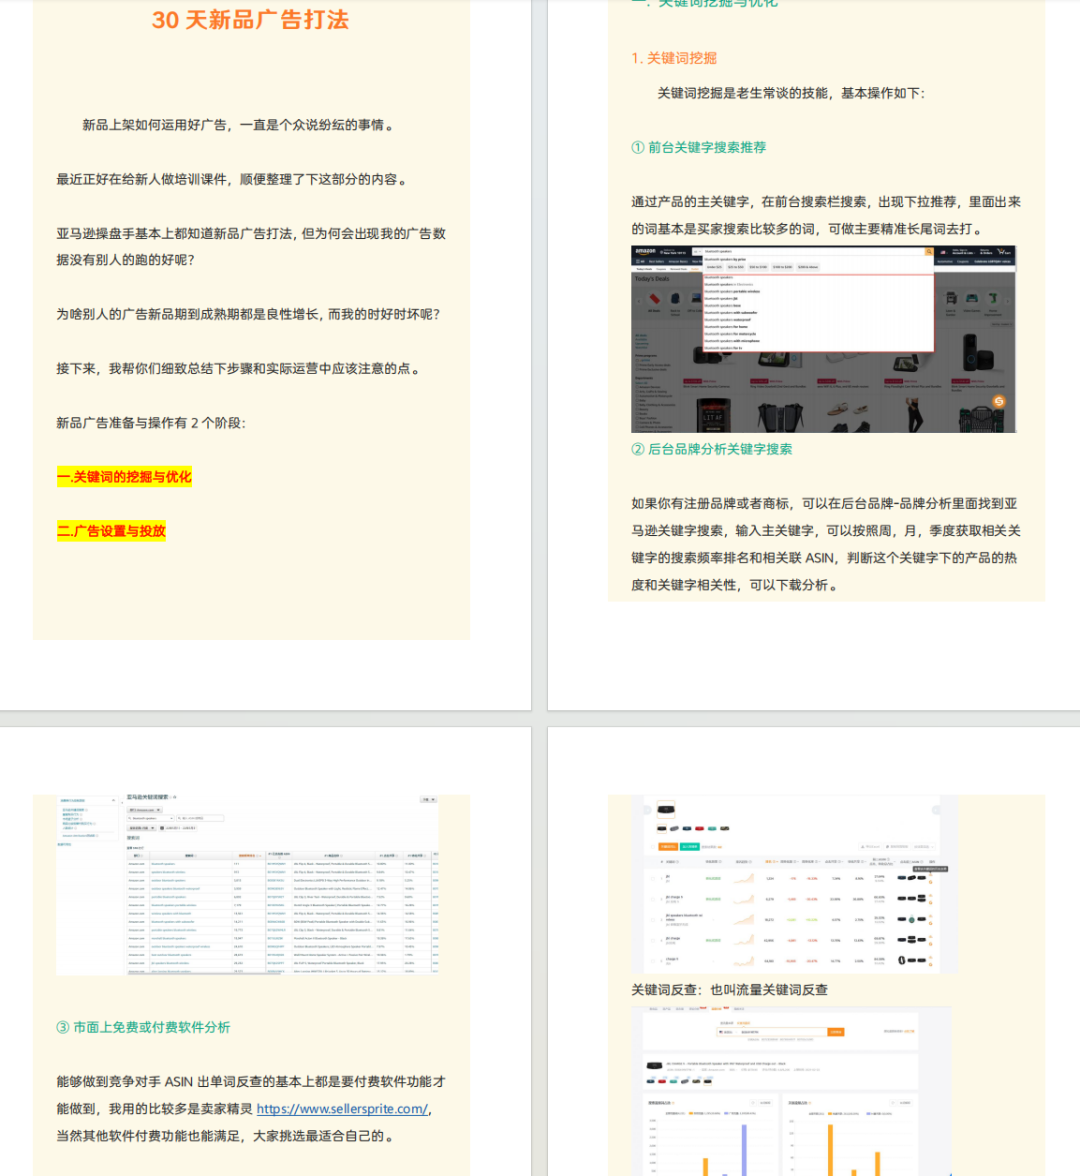
Task: Select Best Sellers in Amazon navigation bar
Action: (651, 261)
